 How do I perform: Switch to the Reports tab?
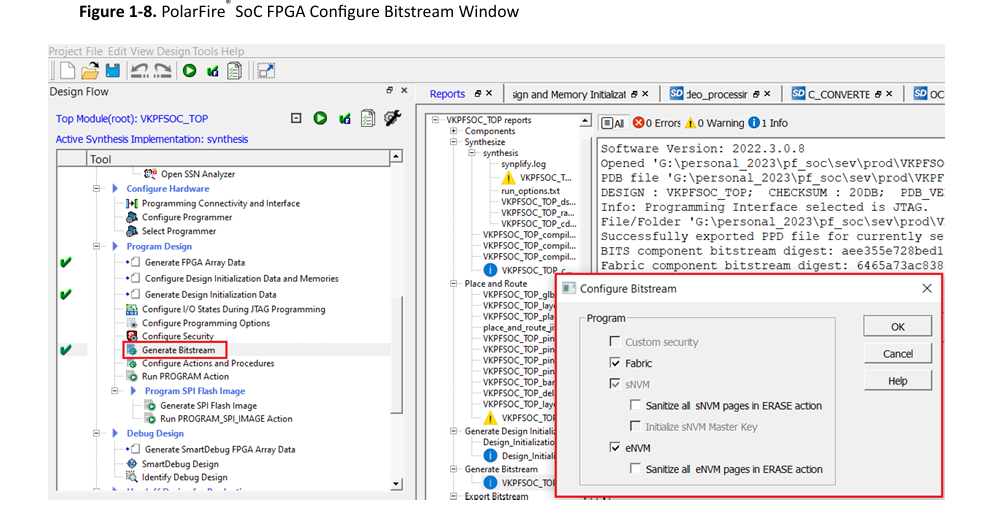pyautogui.click(x=447, y=93)
